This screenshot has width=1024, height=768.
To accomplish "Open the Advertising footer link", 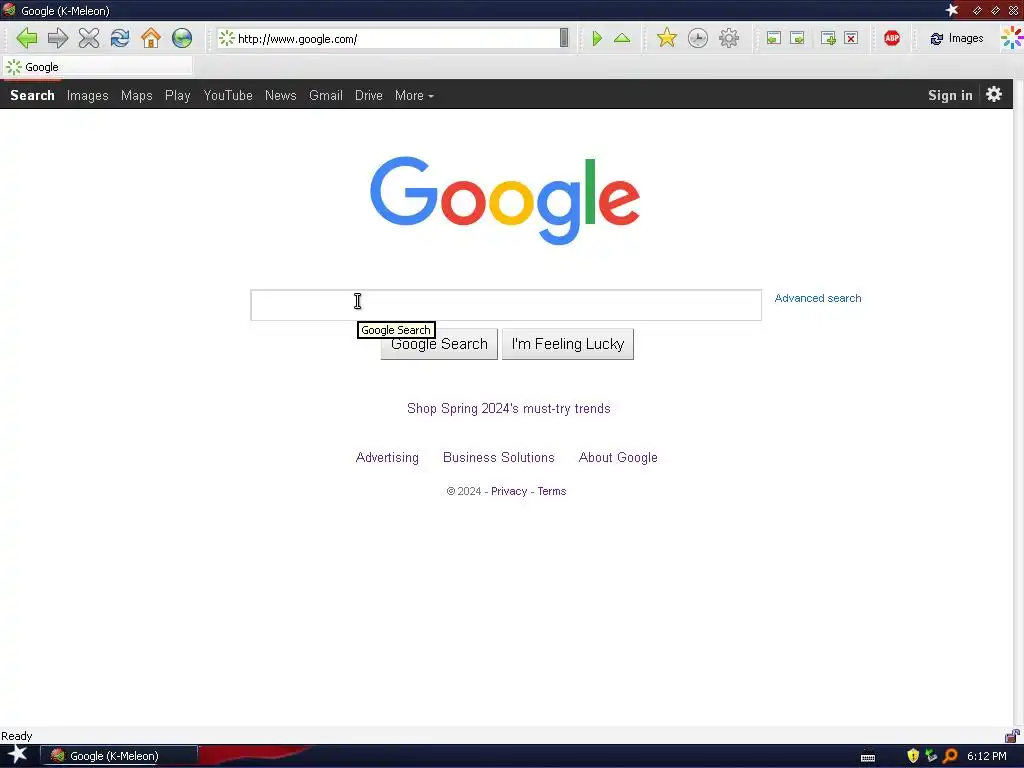I will tap(387, 457).
